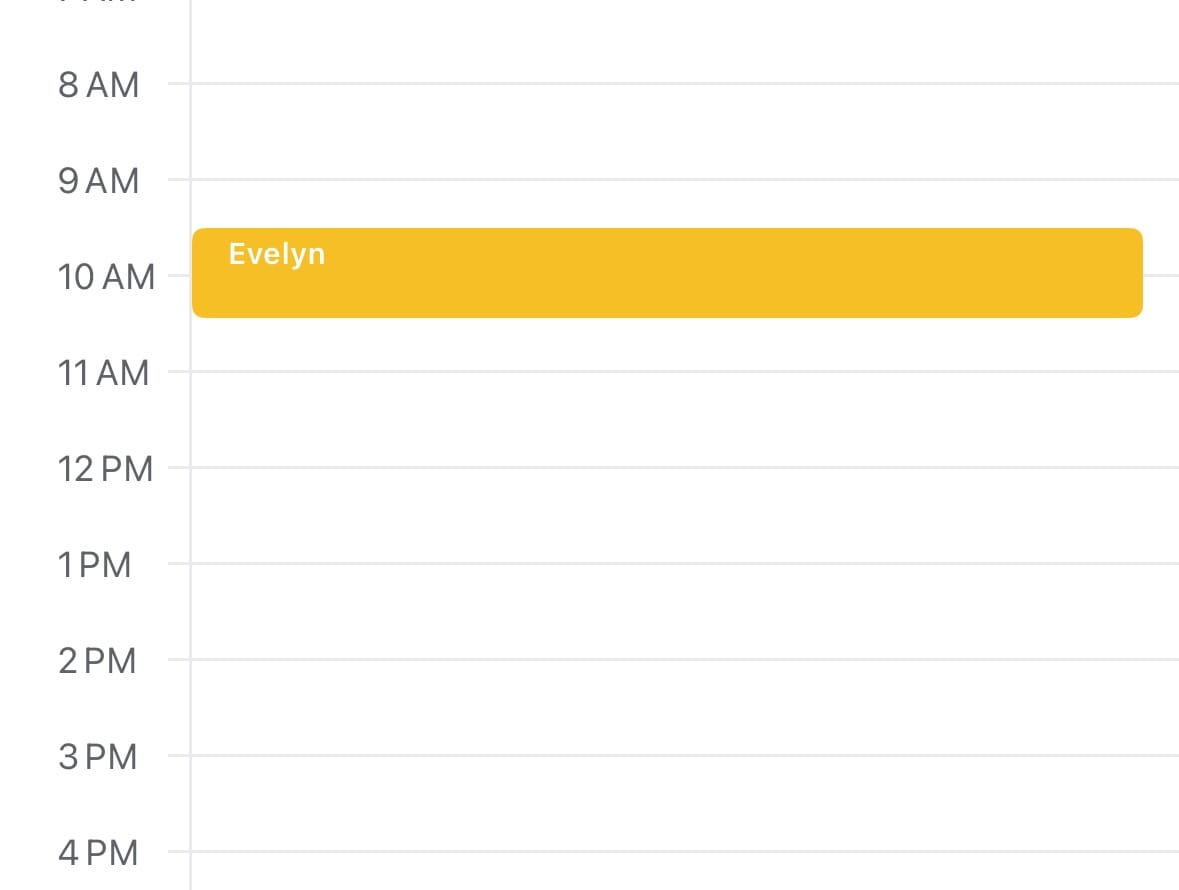Select the 4 PM time label

(x=97, y=853)
